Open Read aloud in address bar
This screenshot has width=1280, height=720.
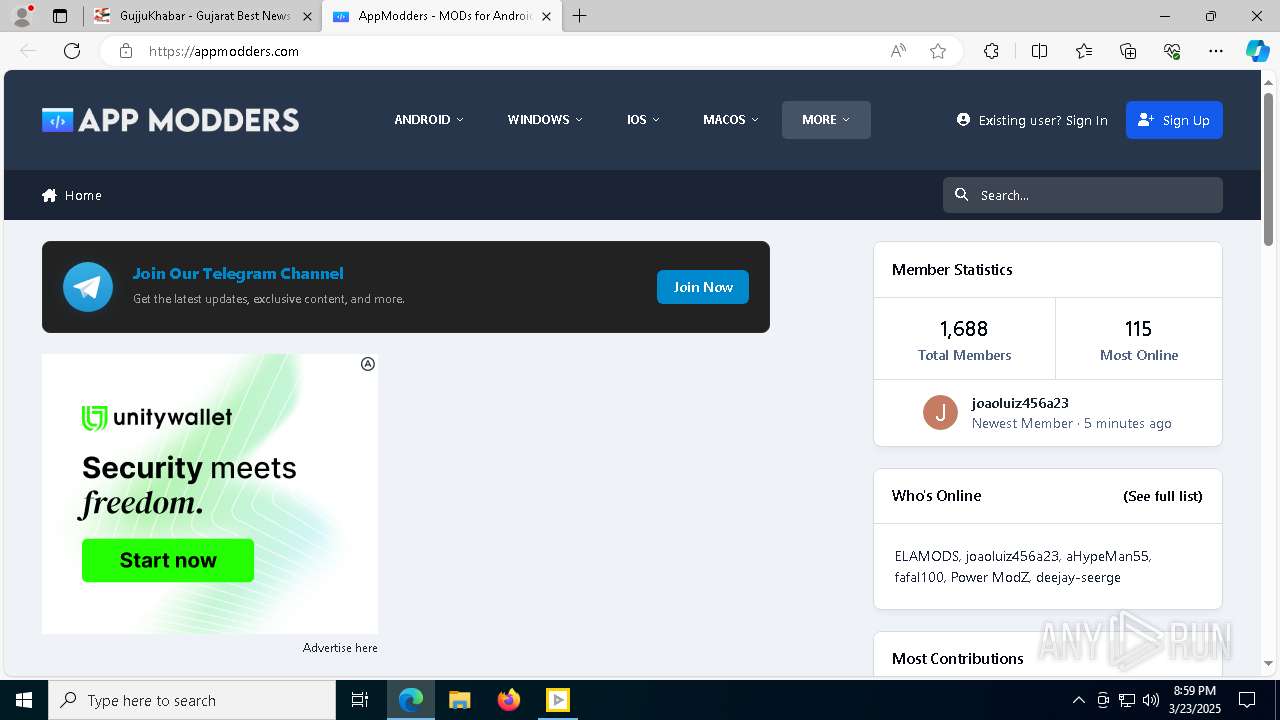898,51
